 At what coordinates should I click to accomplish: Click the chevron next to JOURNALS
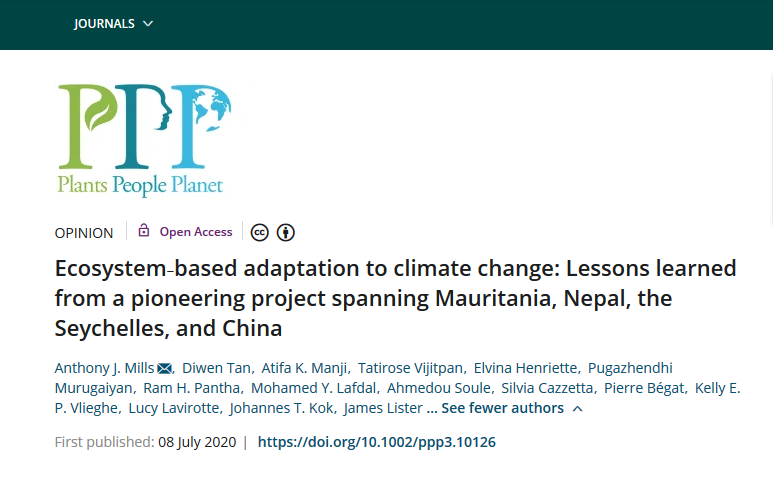tap(148, 24)
